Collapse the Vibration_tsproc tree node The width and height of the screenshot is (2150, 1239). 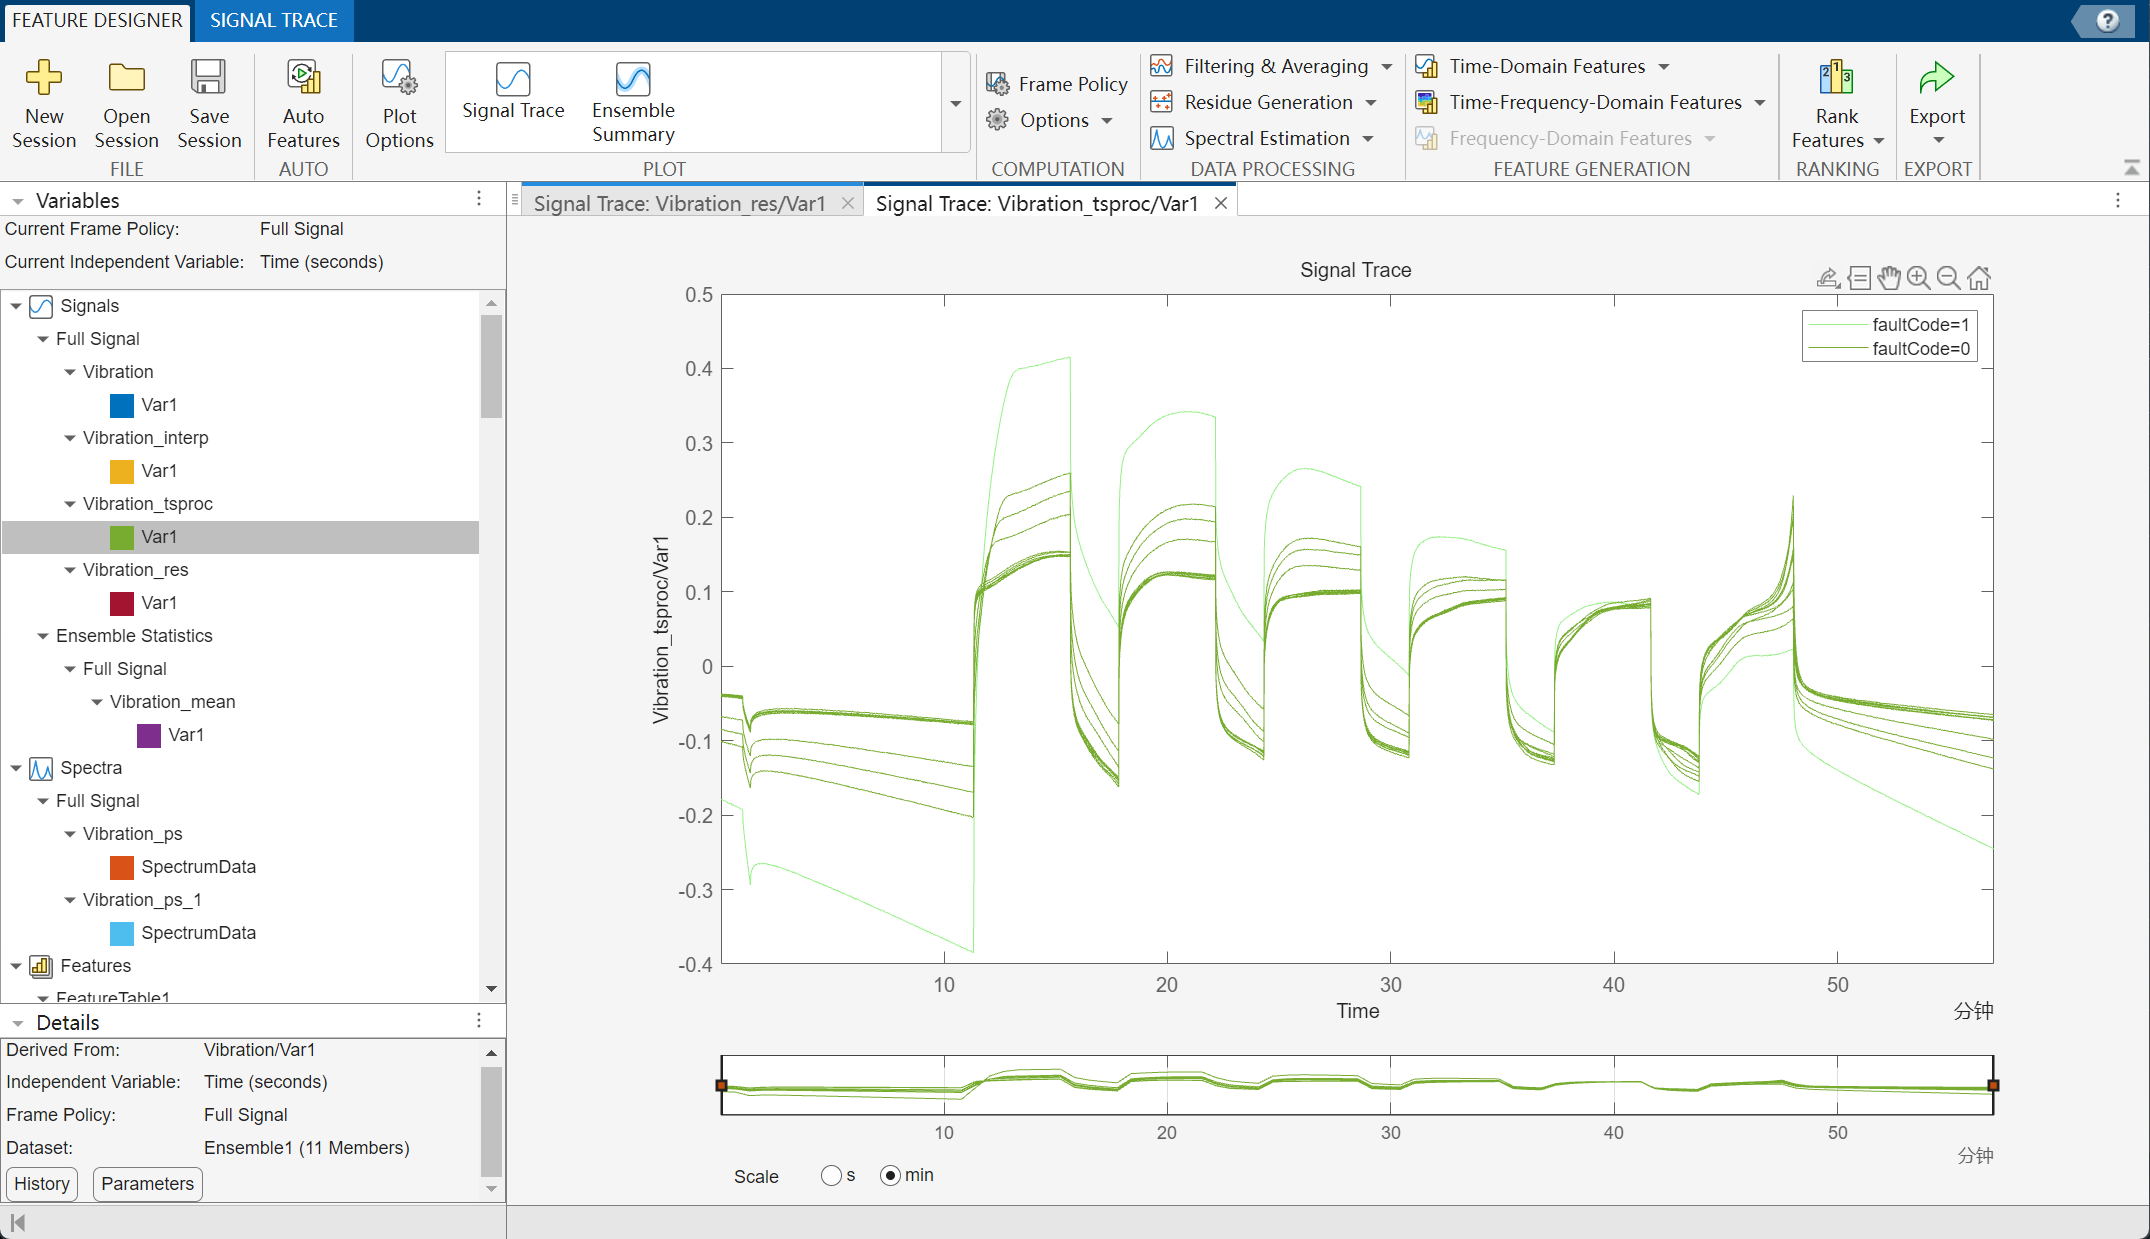coord(70,504)
